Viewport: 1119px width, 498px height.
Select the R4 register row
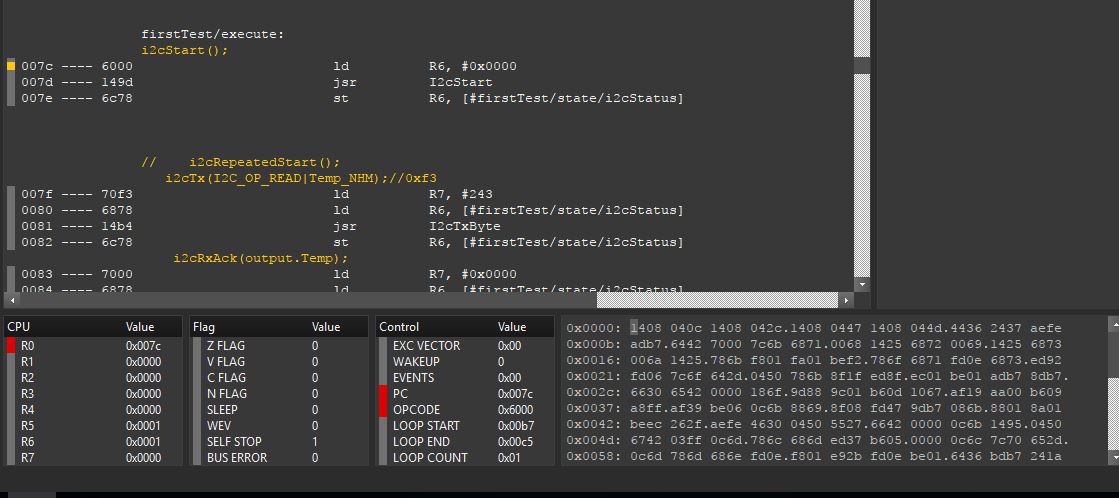click(93, 410)
